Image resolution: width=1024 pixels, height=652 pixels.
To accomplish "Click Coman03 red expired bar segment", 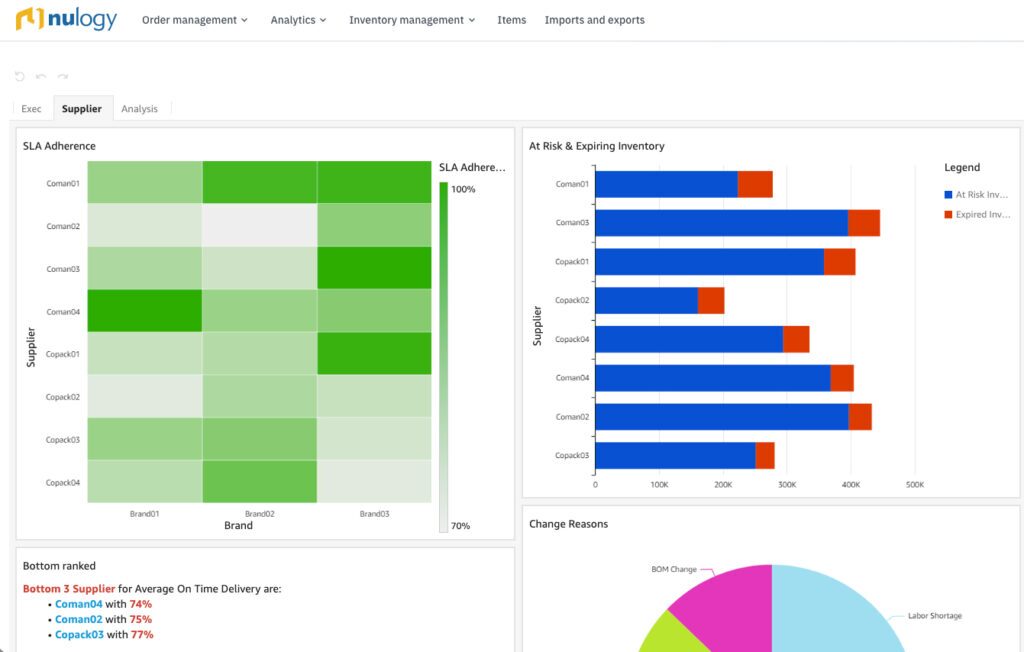I will tap(863, 223).
